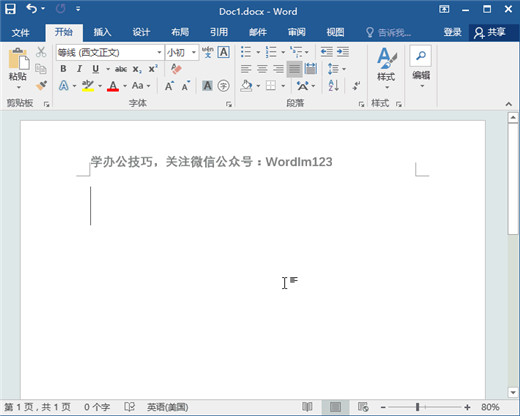Click the Cut scissors icon
Viewport: 520px width, 416px height.
point(41,52)
